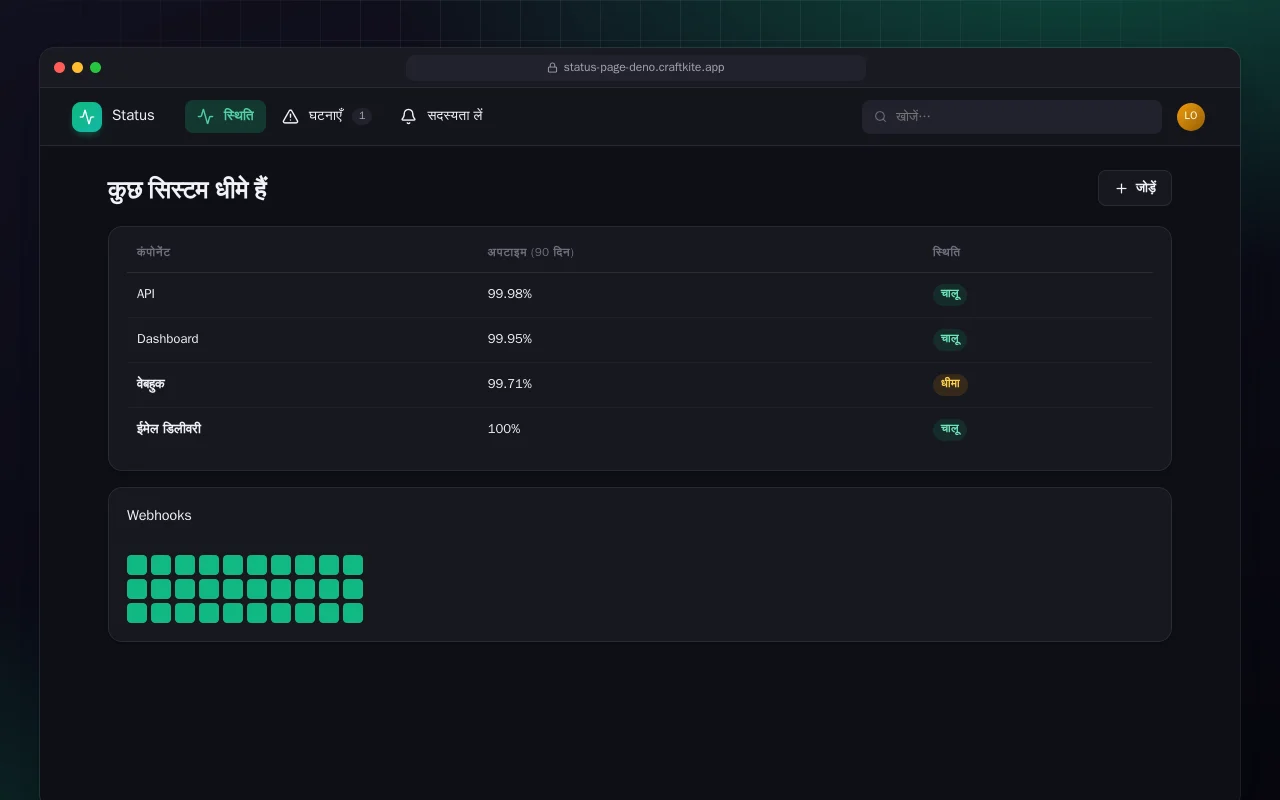Click the चालू badge in API row
This screenshot has width=1280, height=800.
950,295
